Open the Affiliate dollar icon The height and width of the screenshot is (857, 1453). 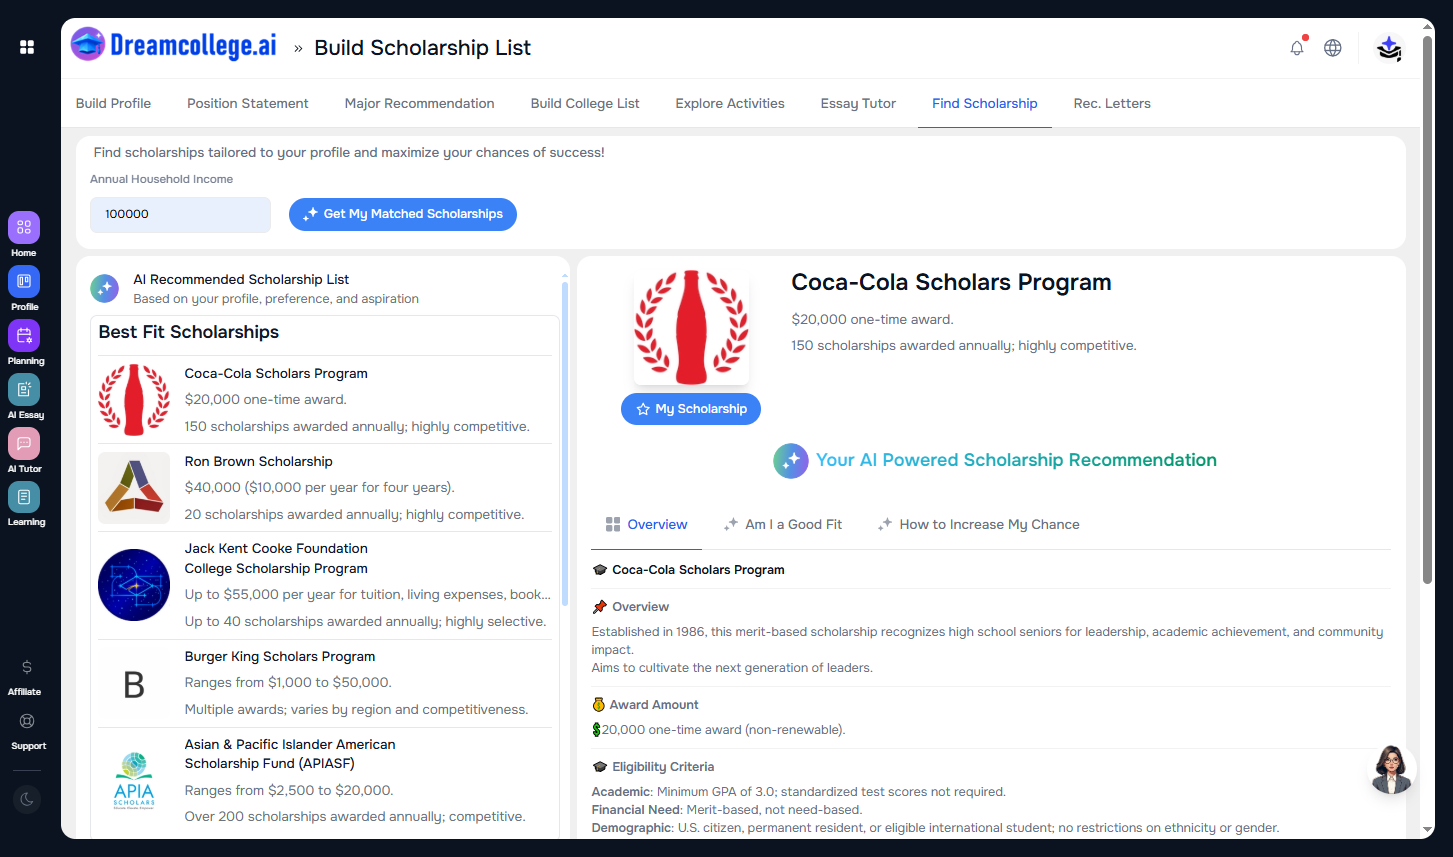click(27, 667)
